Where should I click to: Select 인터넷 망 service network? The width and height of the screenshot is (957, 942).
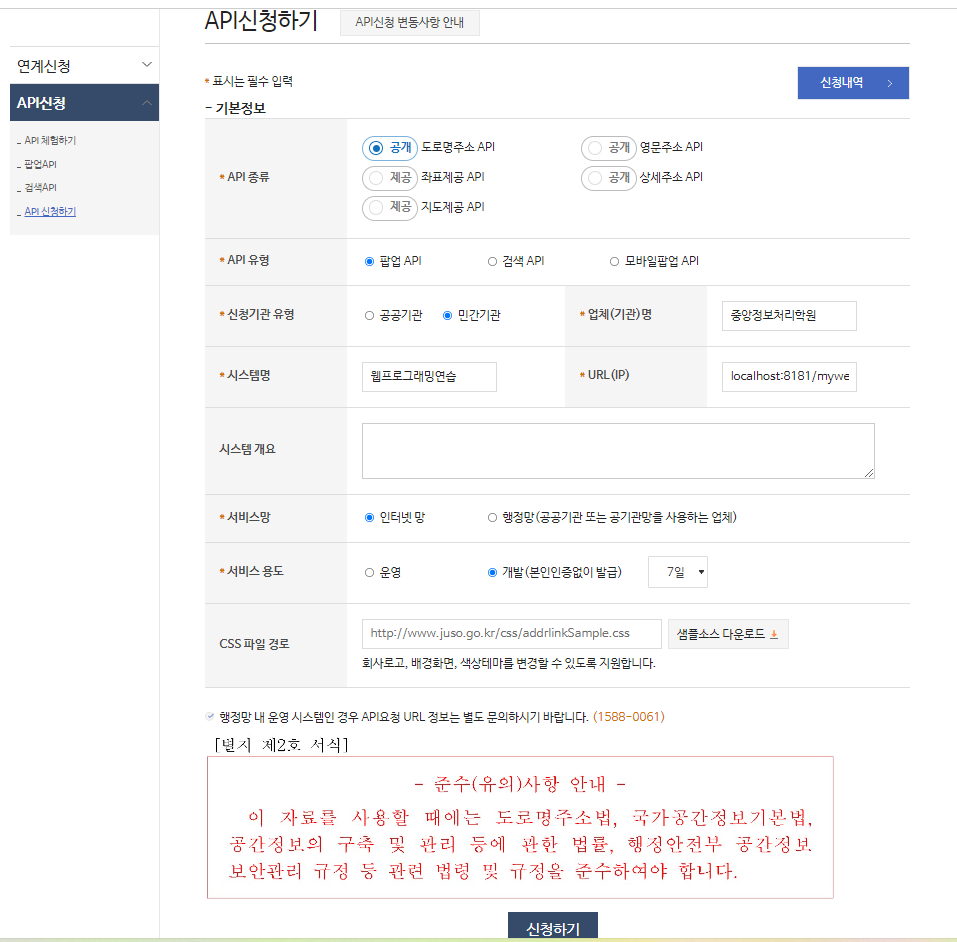click(369, 518)
